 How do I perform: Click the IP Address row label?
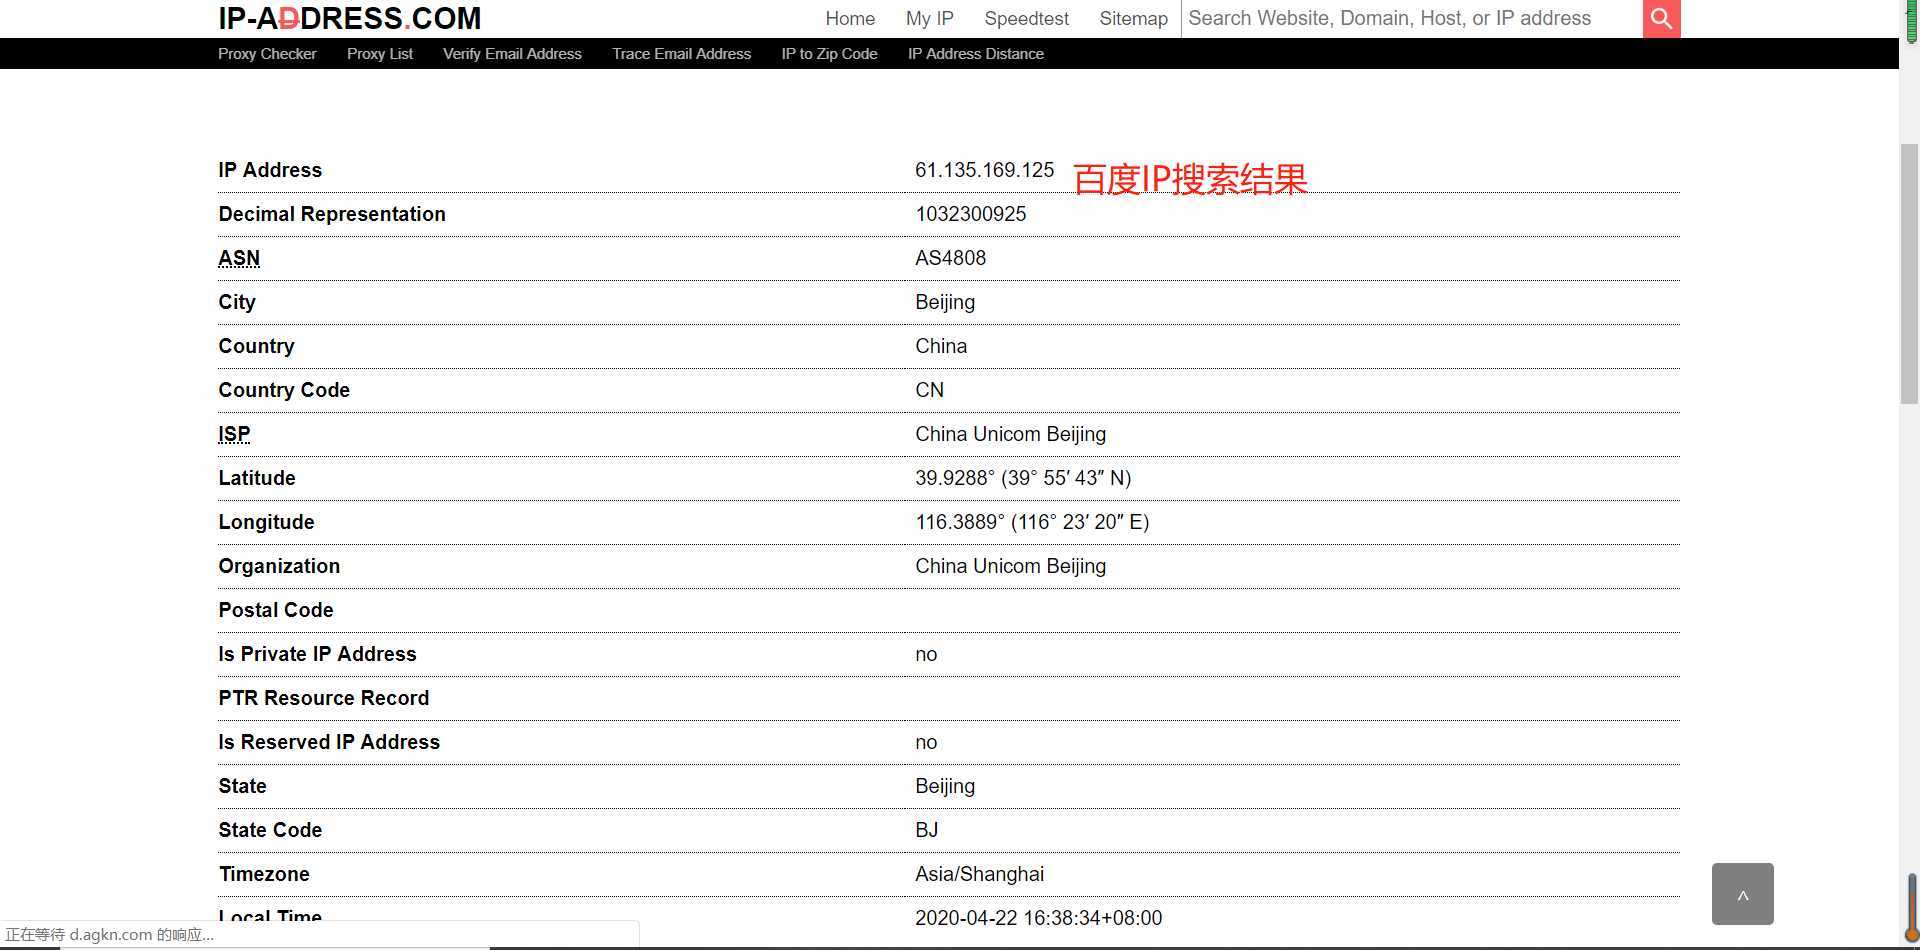pyautogui.click(x=270, y=170)
